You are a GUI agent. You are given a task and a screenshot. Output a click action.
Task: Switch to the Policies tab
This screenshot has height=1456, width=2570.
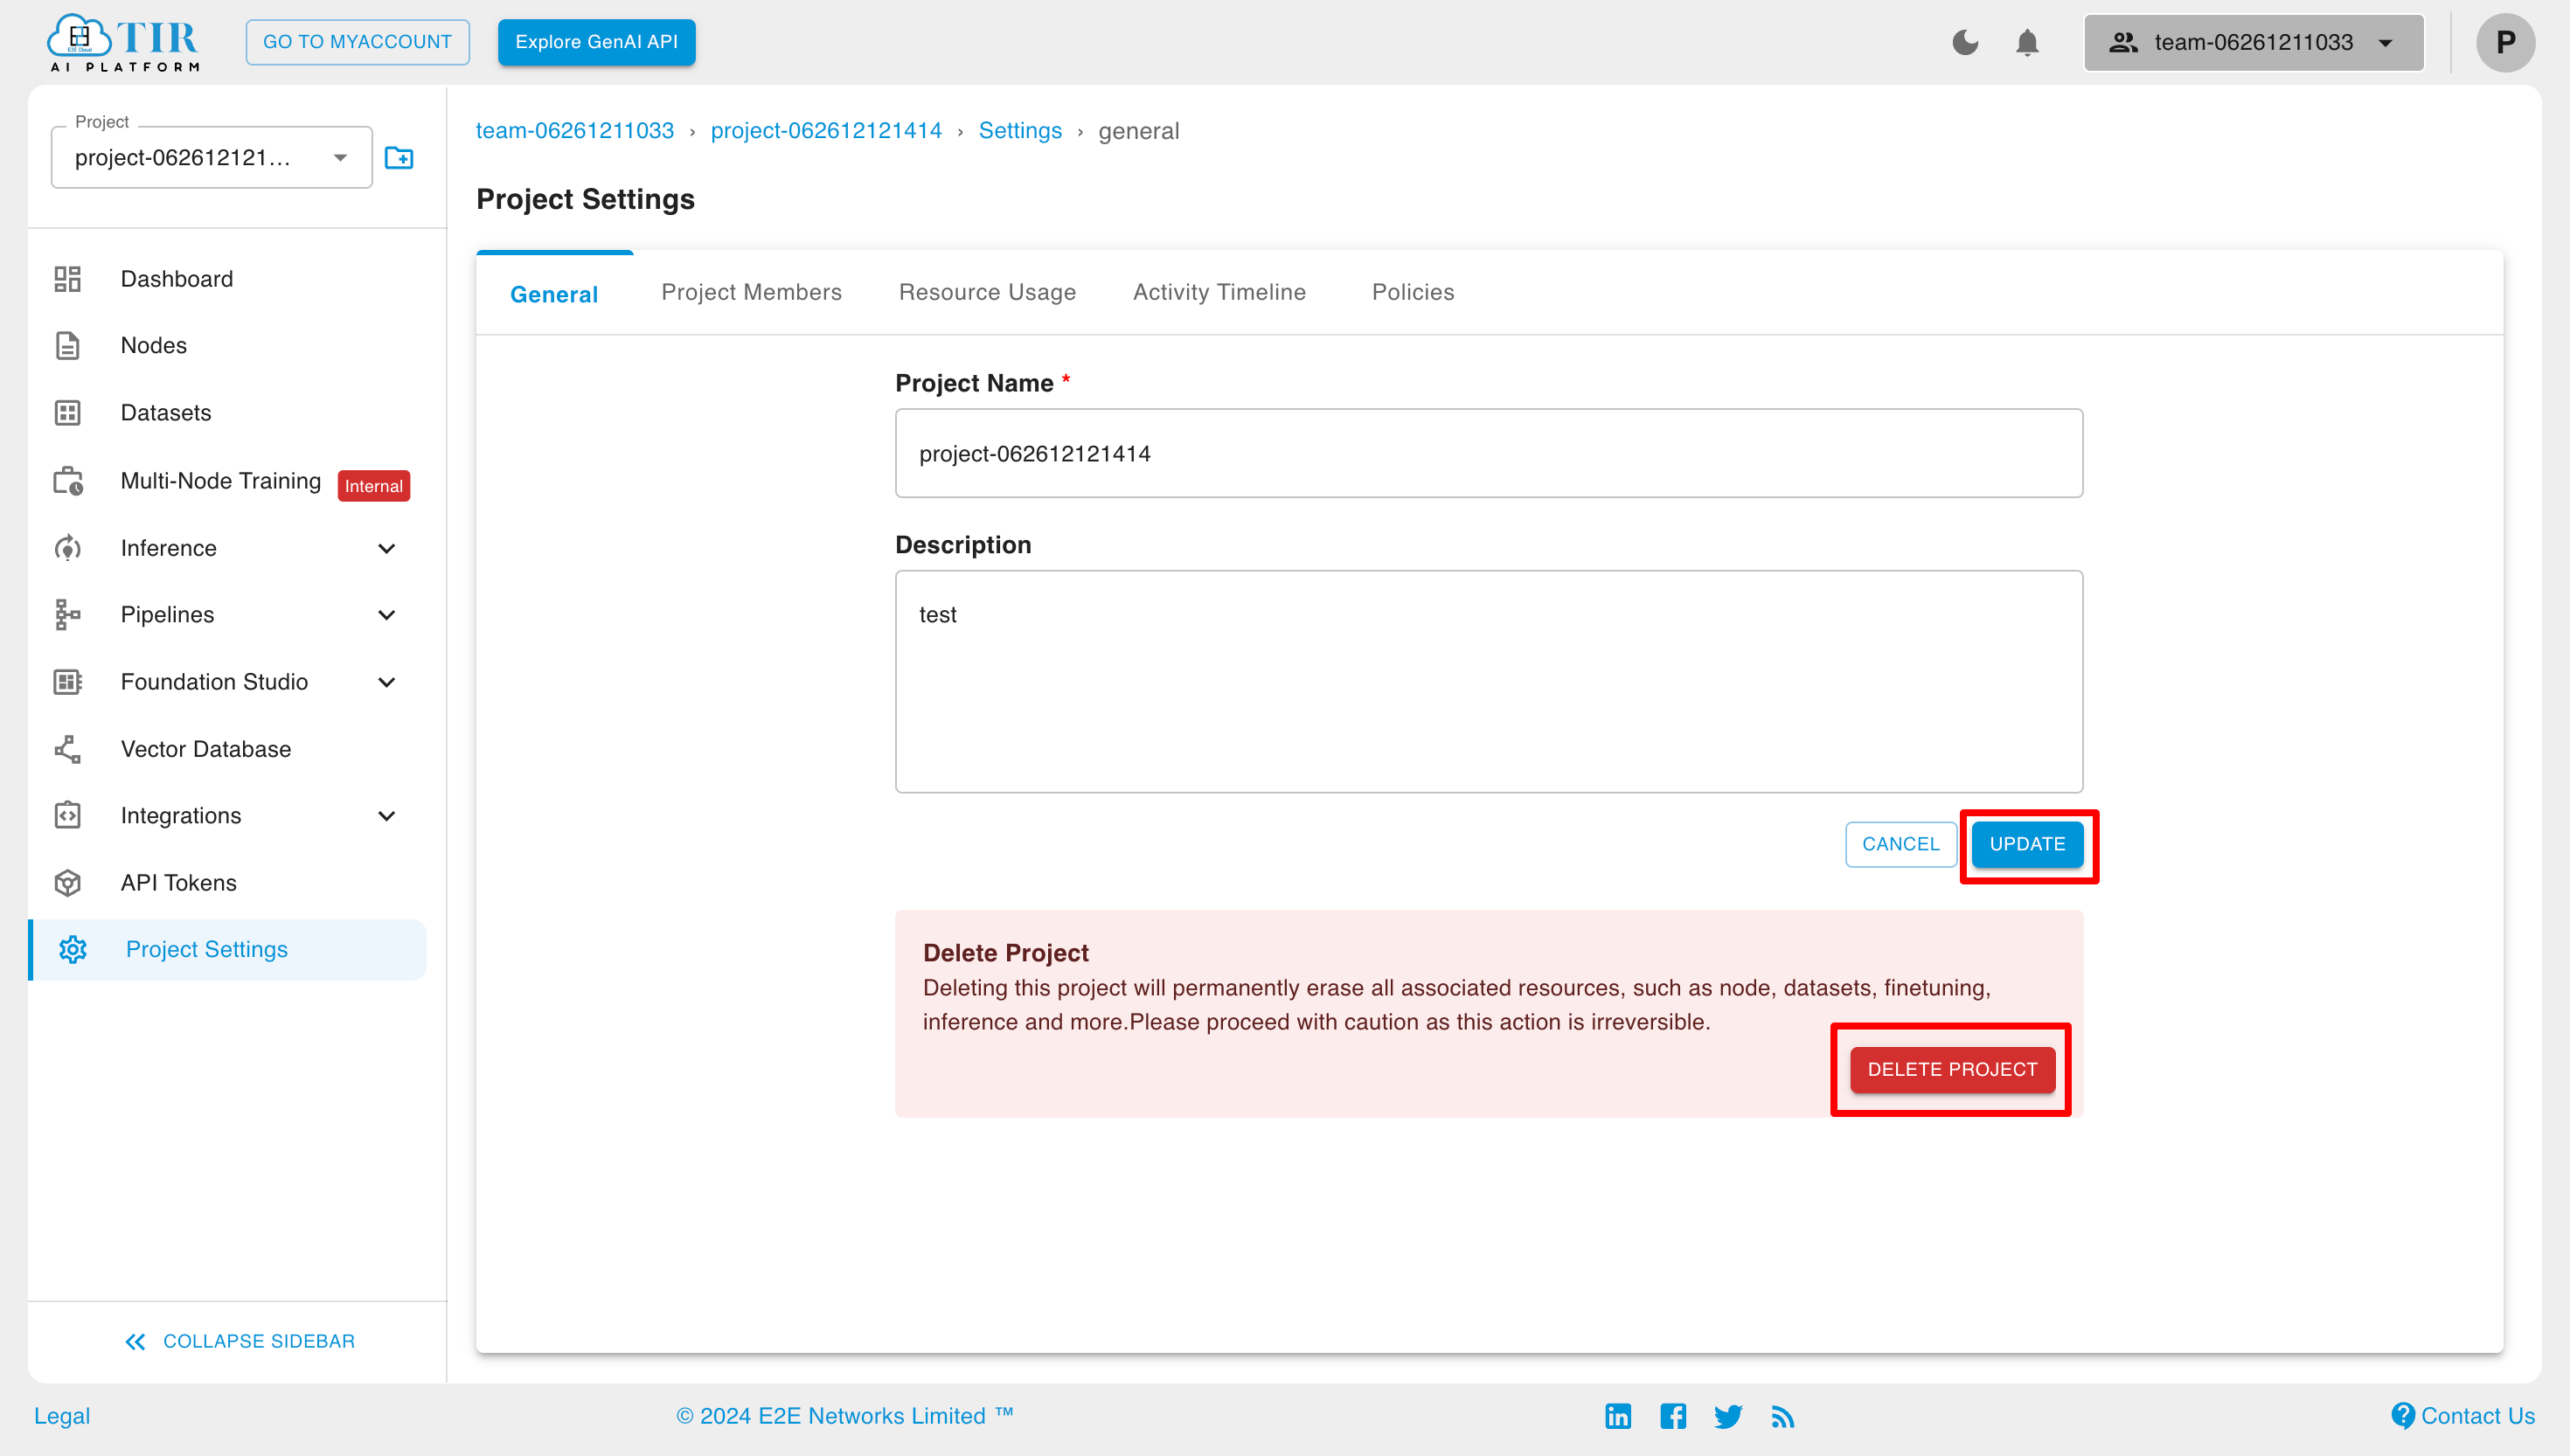tap(1413, 292)
